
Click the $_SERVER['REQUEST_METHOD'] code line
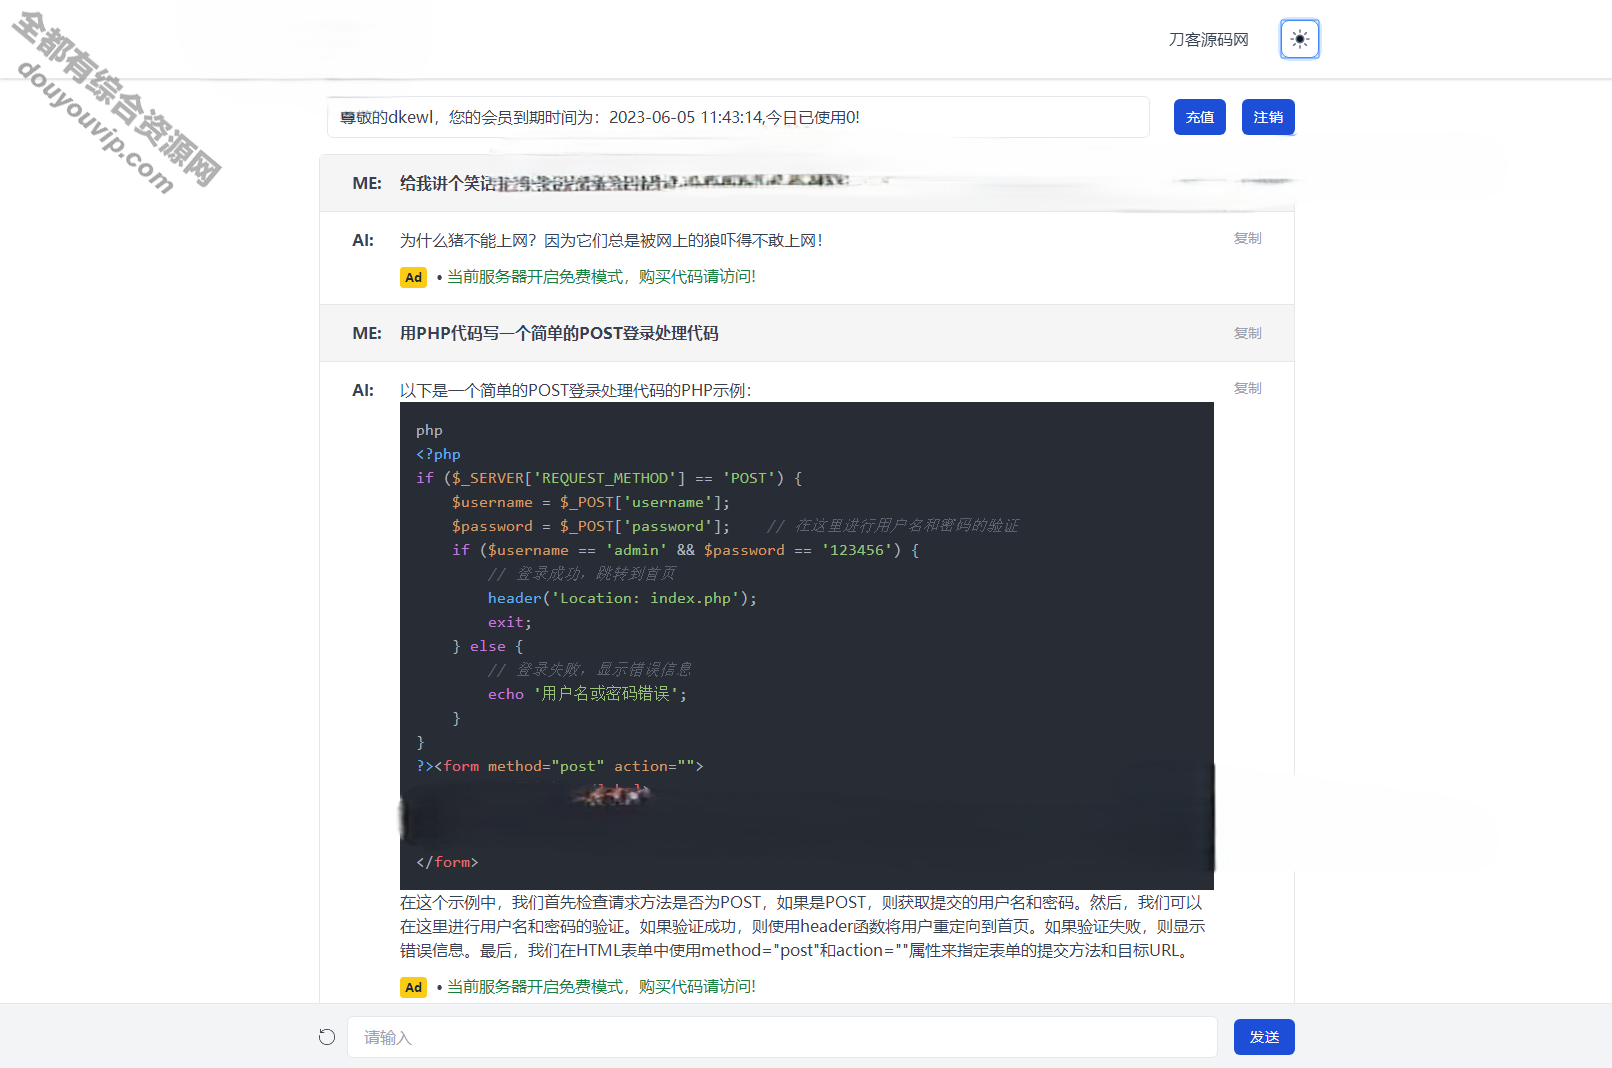[x=609, y=478]
